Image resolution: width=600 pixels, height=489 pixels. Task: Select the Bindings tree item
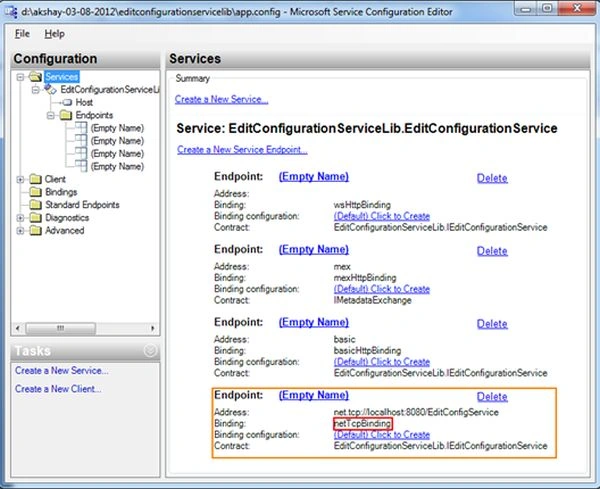point(61,192)
